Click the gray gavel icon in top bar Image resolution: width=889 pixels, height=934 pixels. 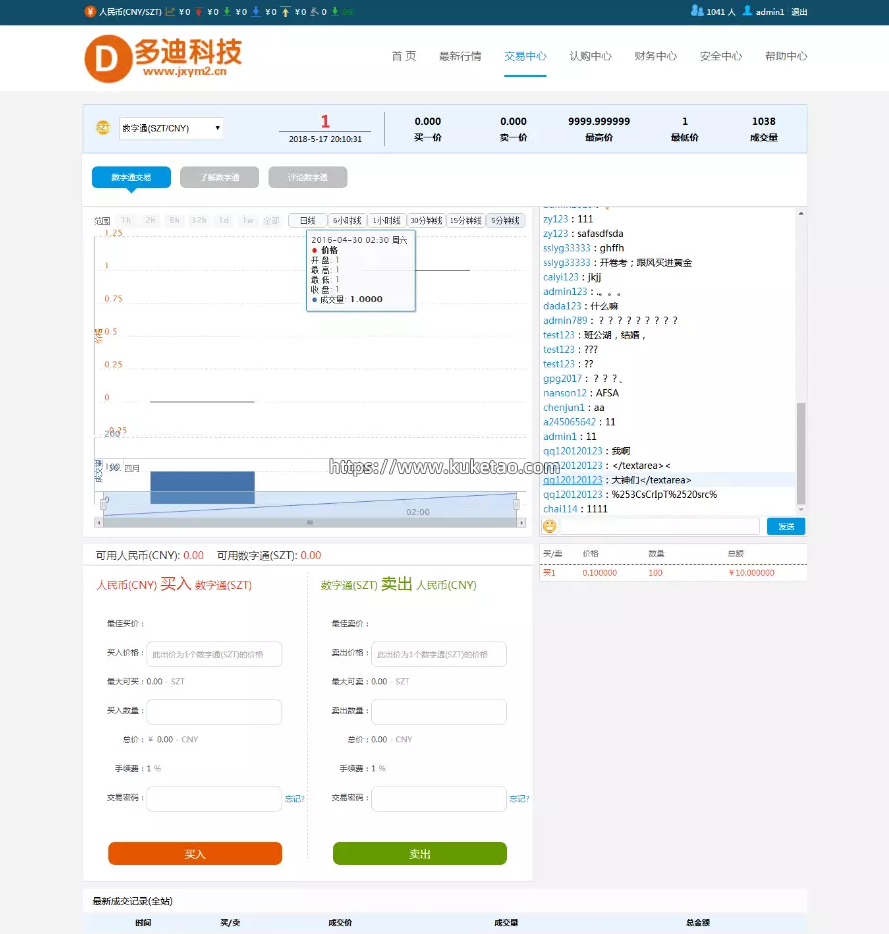coord(314,11)
